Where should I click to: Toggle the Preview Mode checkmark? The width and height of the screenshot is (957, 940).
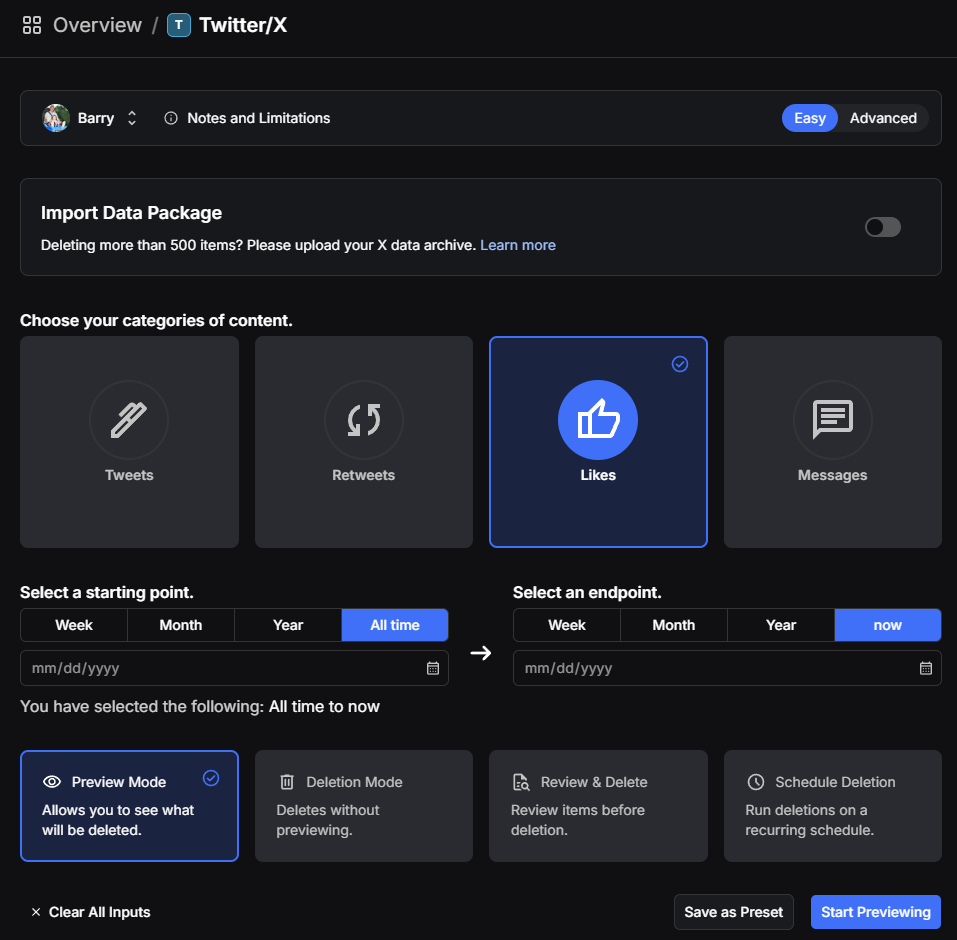point(211,778)
